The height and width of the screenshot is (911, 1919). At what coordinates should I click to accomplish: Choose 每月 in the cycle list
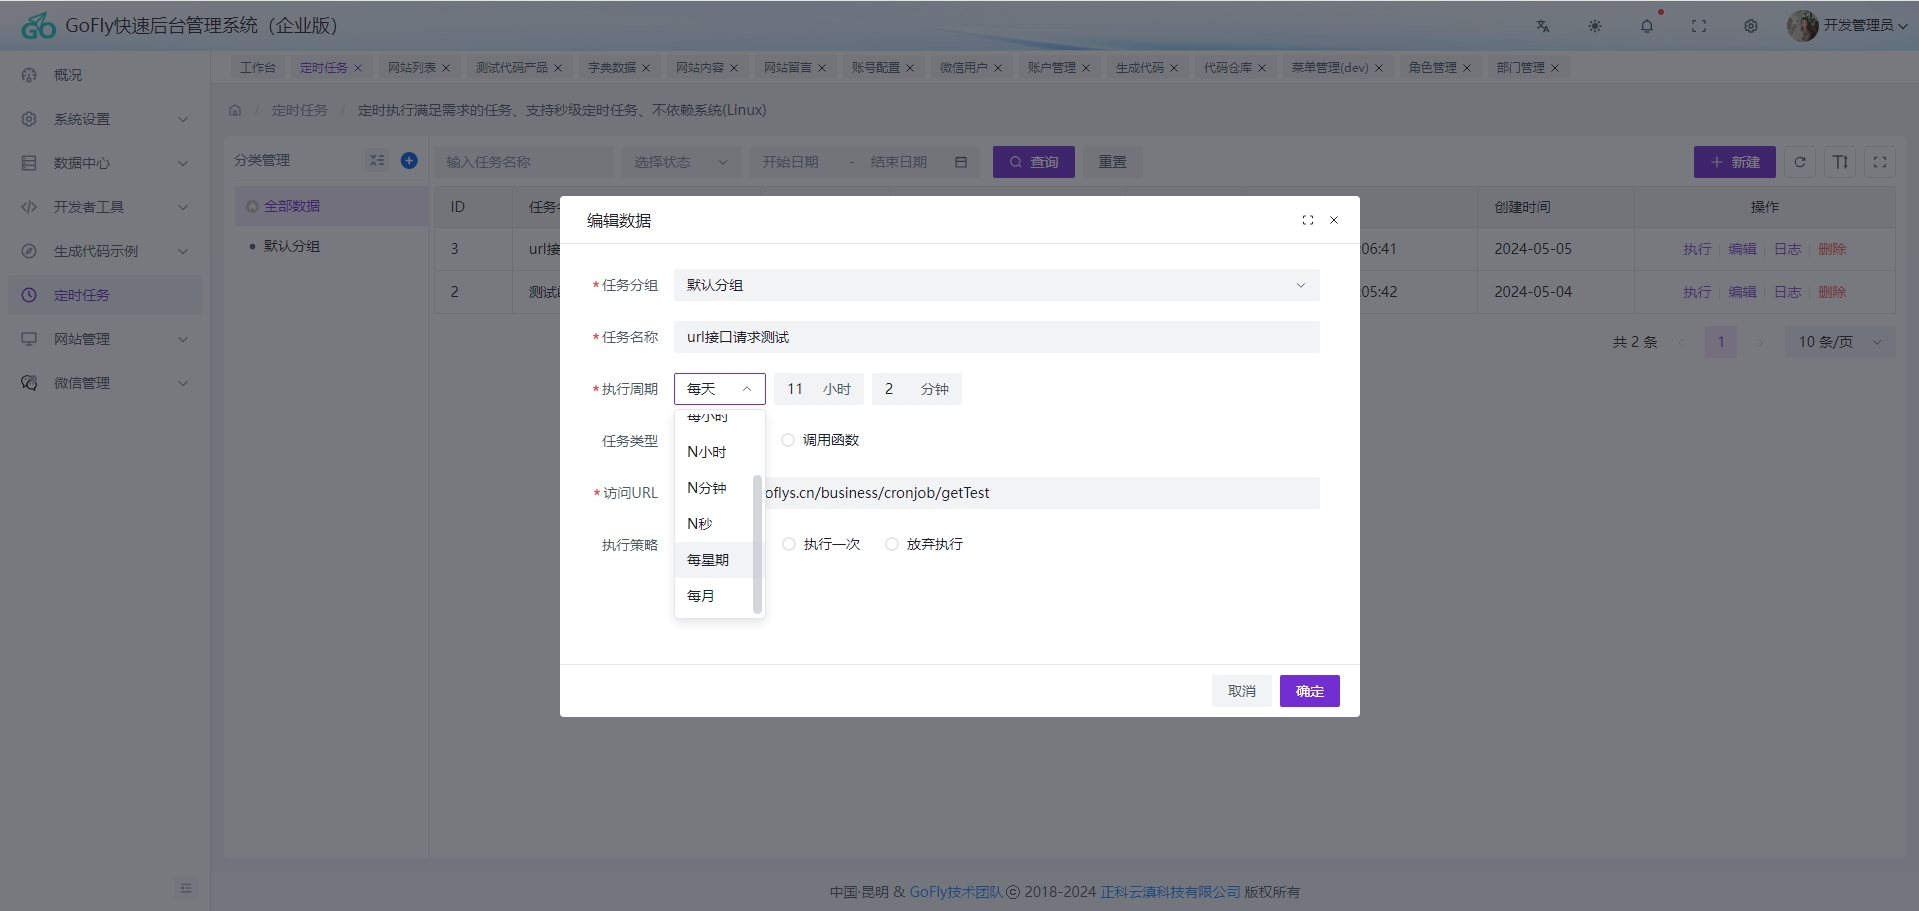(714, 596)
